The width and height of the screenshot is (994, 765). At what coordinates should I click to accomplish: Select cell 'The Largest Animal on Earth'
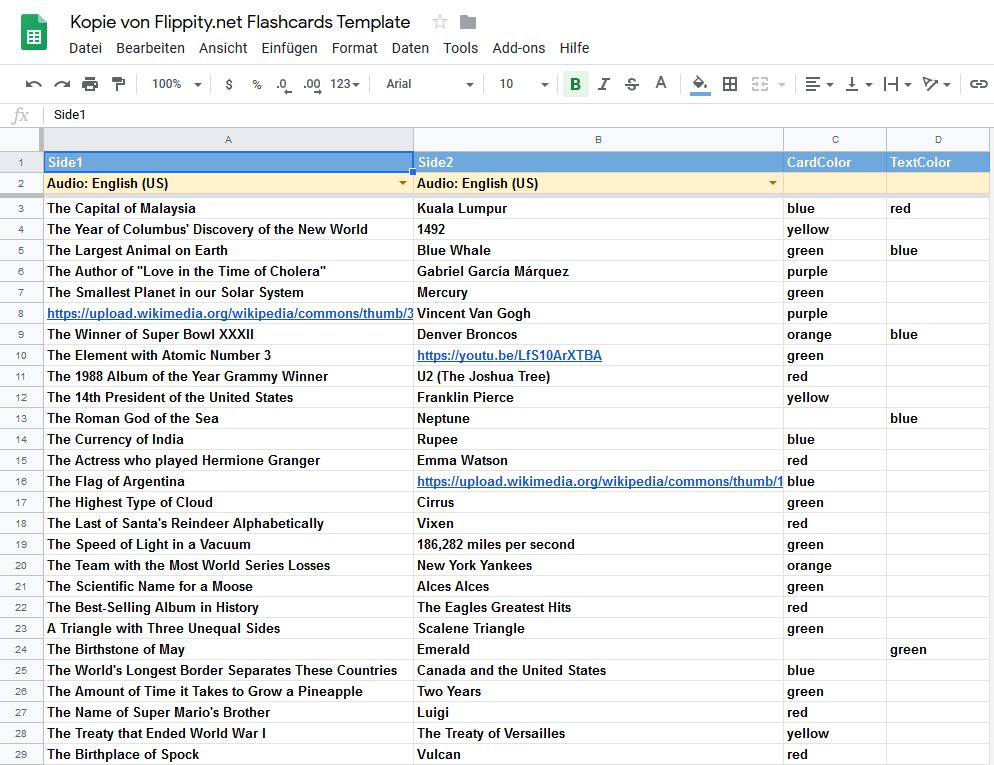(x=228, y=250)
